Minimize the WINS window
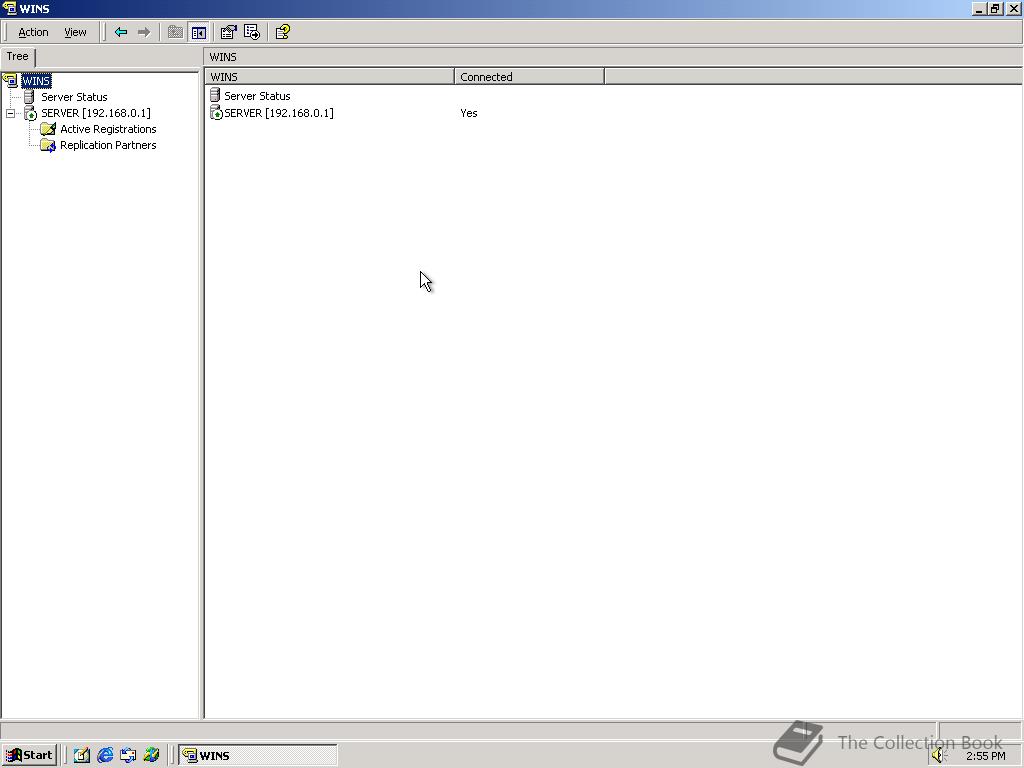The height and width of the screenshot is (768, 1024). point(980,8)
